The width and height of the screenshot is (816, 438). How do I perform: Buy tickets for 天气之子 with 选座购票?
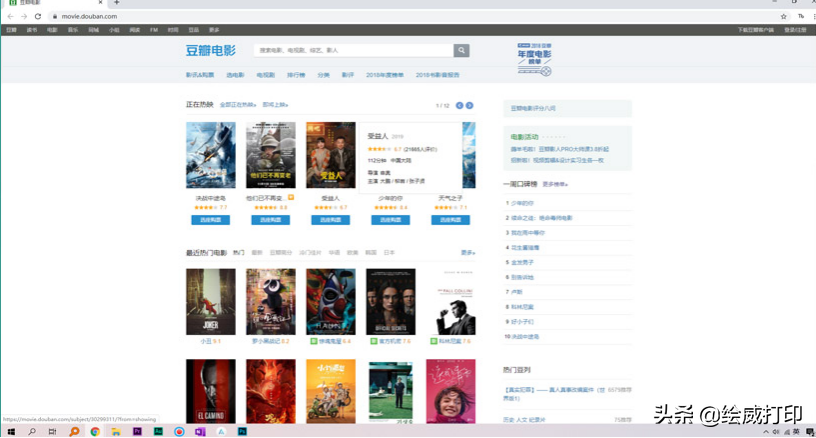[451, 220]
